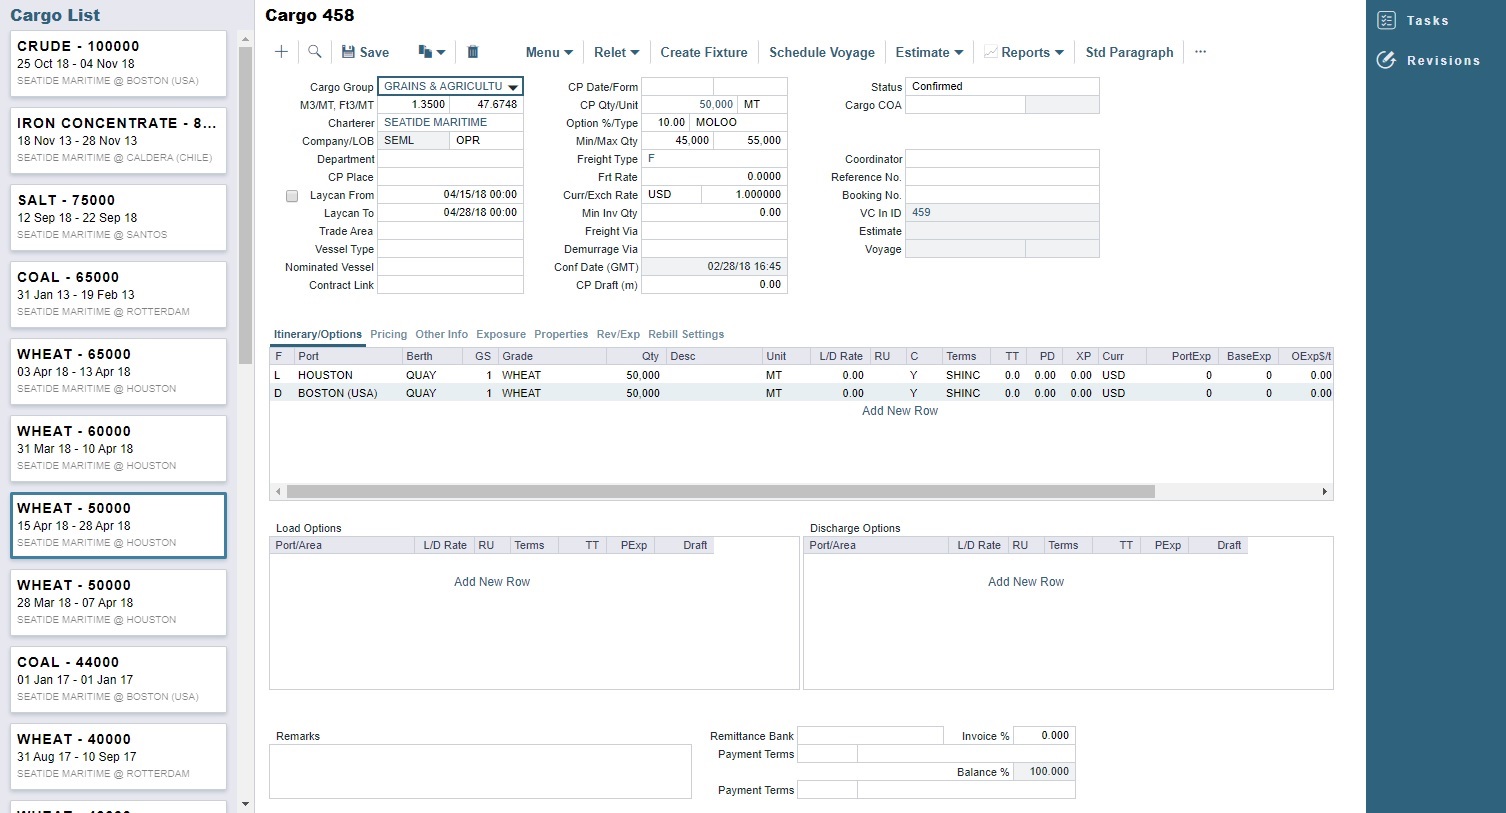Click the itinerary grid horizontal scrollbar
Image resolution: width=1506 pixels, height=813 pixels.
point(720,492)
